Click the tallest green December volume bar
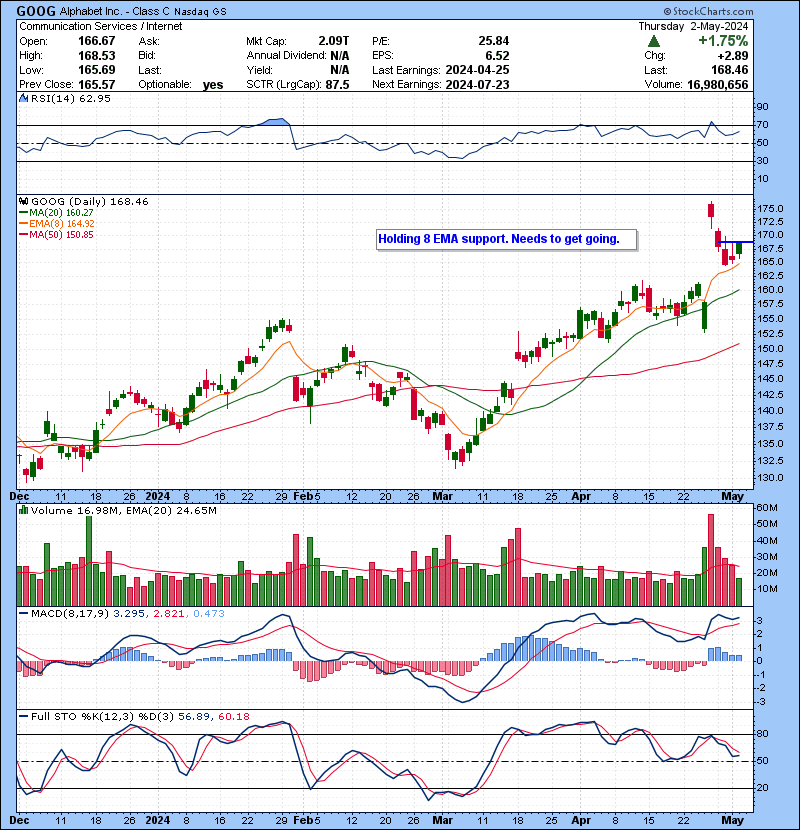This screenshot has width=800, height=830. [x=89, y=561]
